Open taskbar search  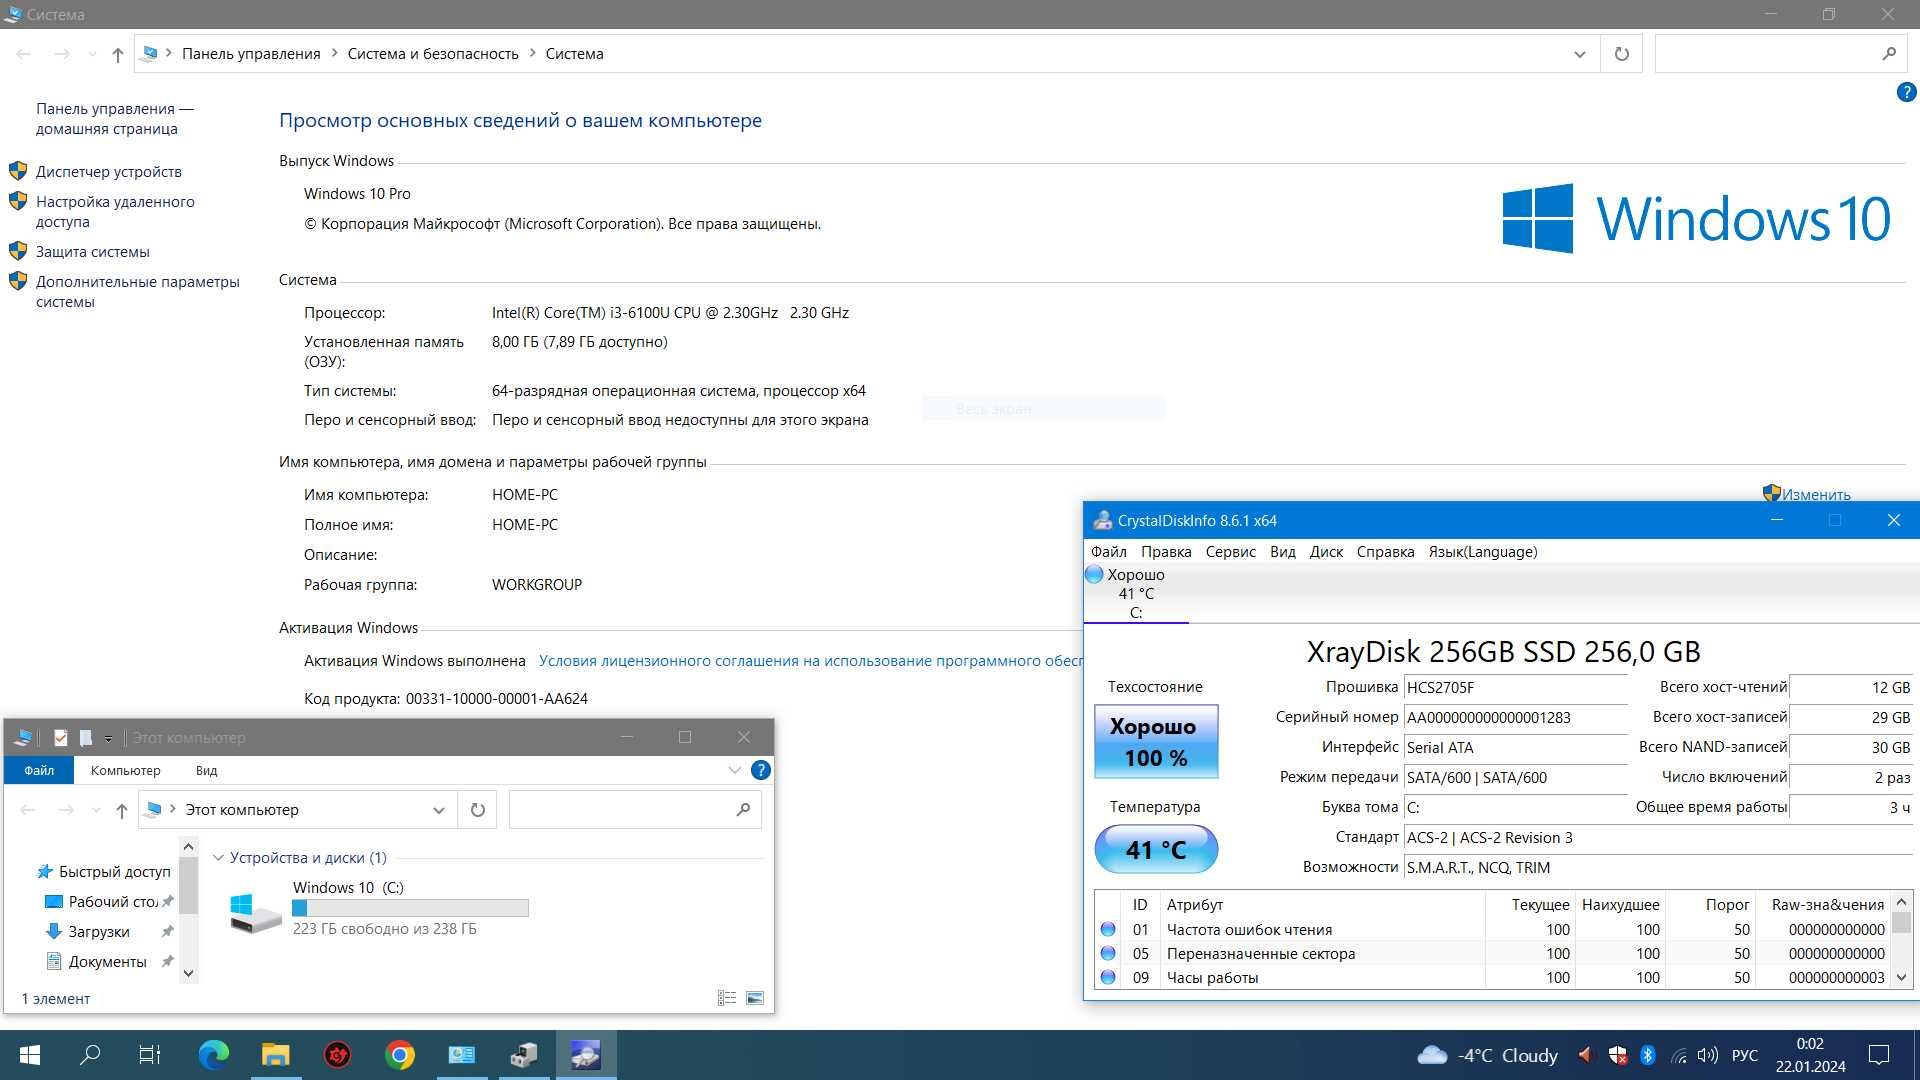point(90,1055)
